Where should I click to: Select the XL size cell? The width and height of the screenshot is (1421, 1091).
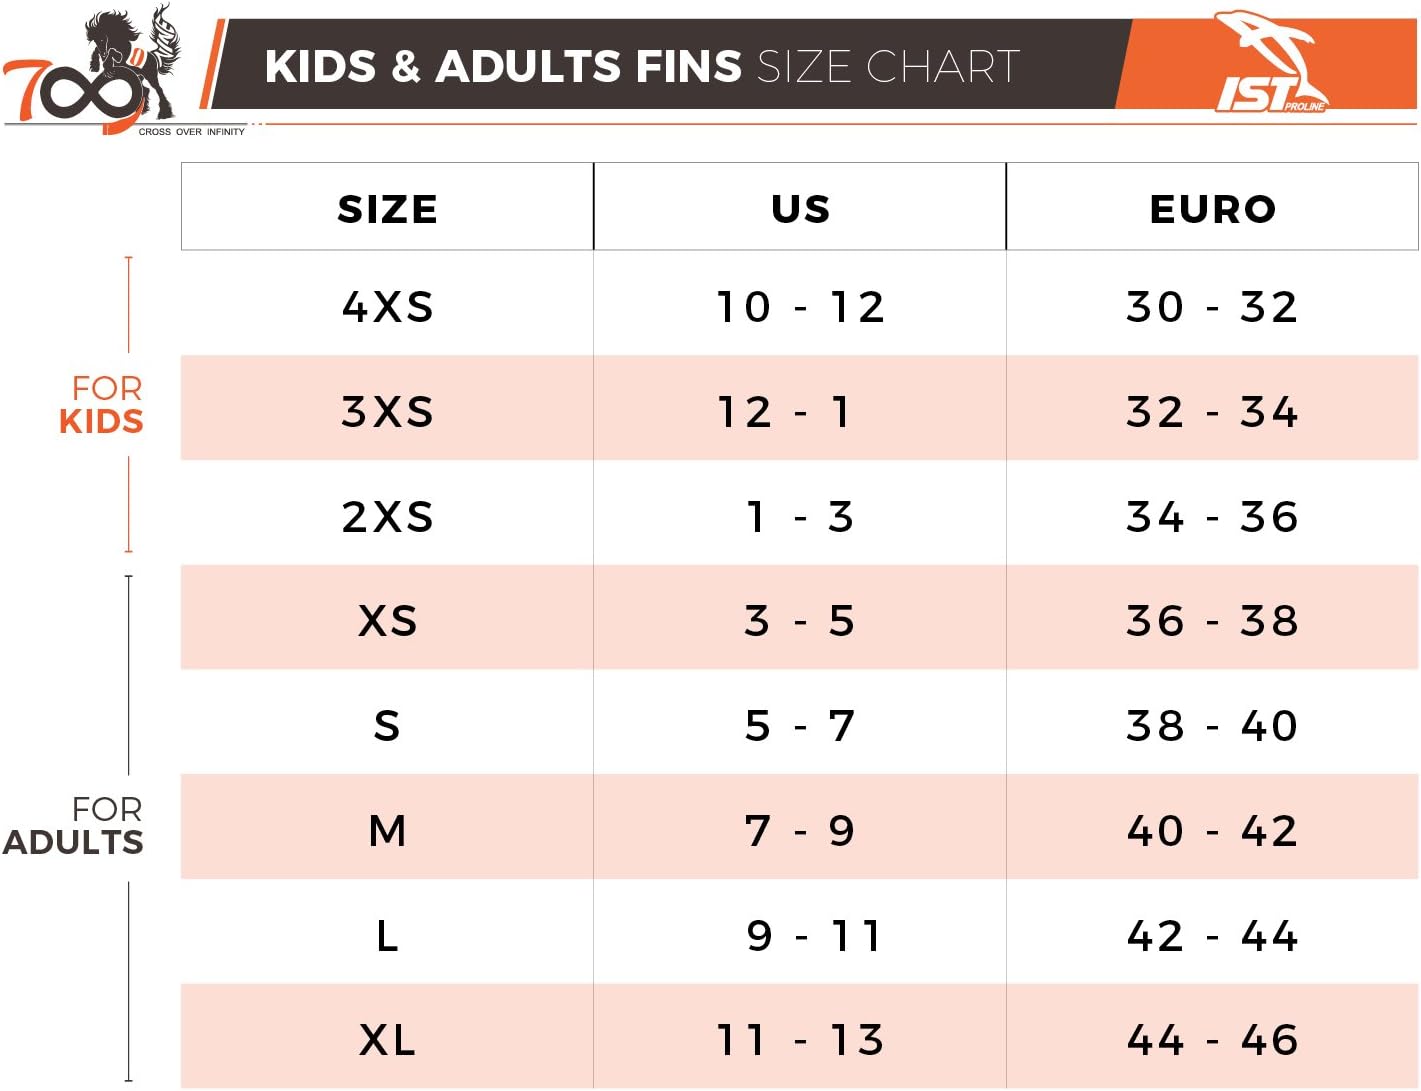[387, 1039]
